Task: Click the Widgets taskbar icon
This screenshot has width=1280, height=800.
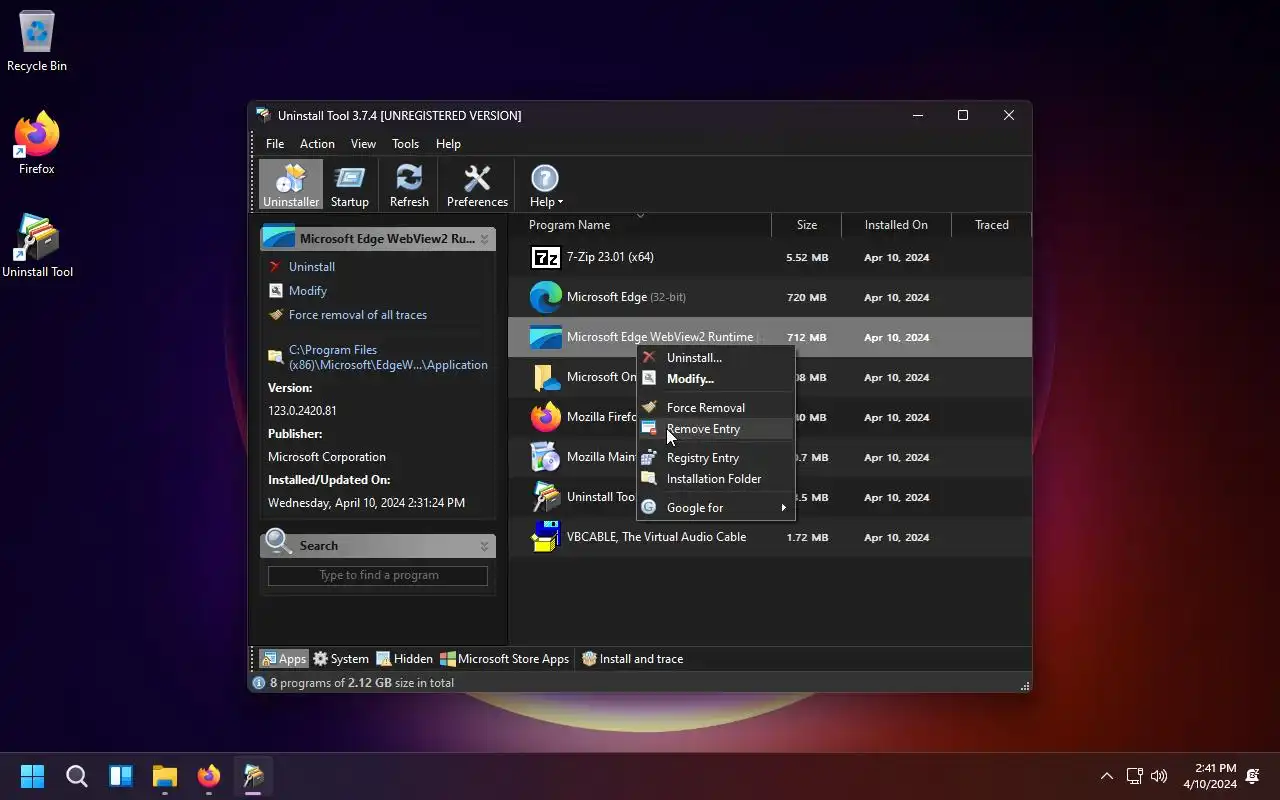Action: click(x=121, y=776)
